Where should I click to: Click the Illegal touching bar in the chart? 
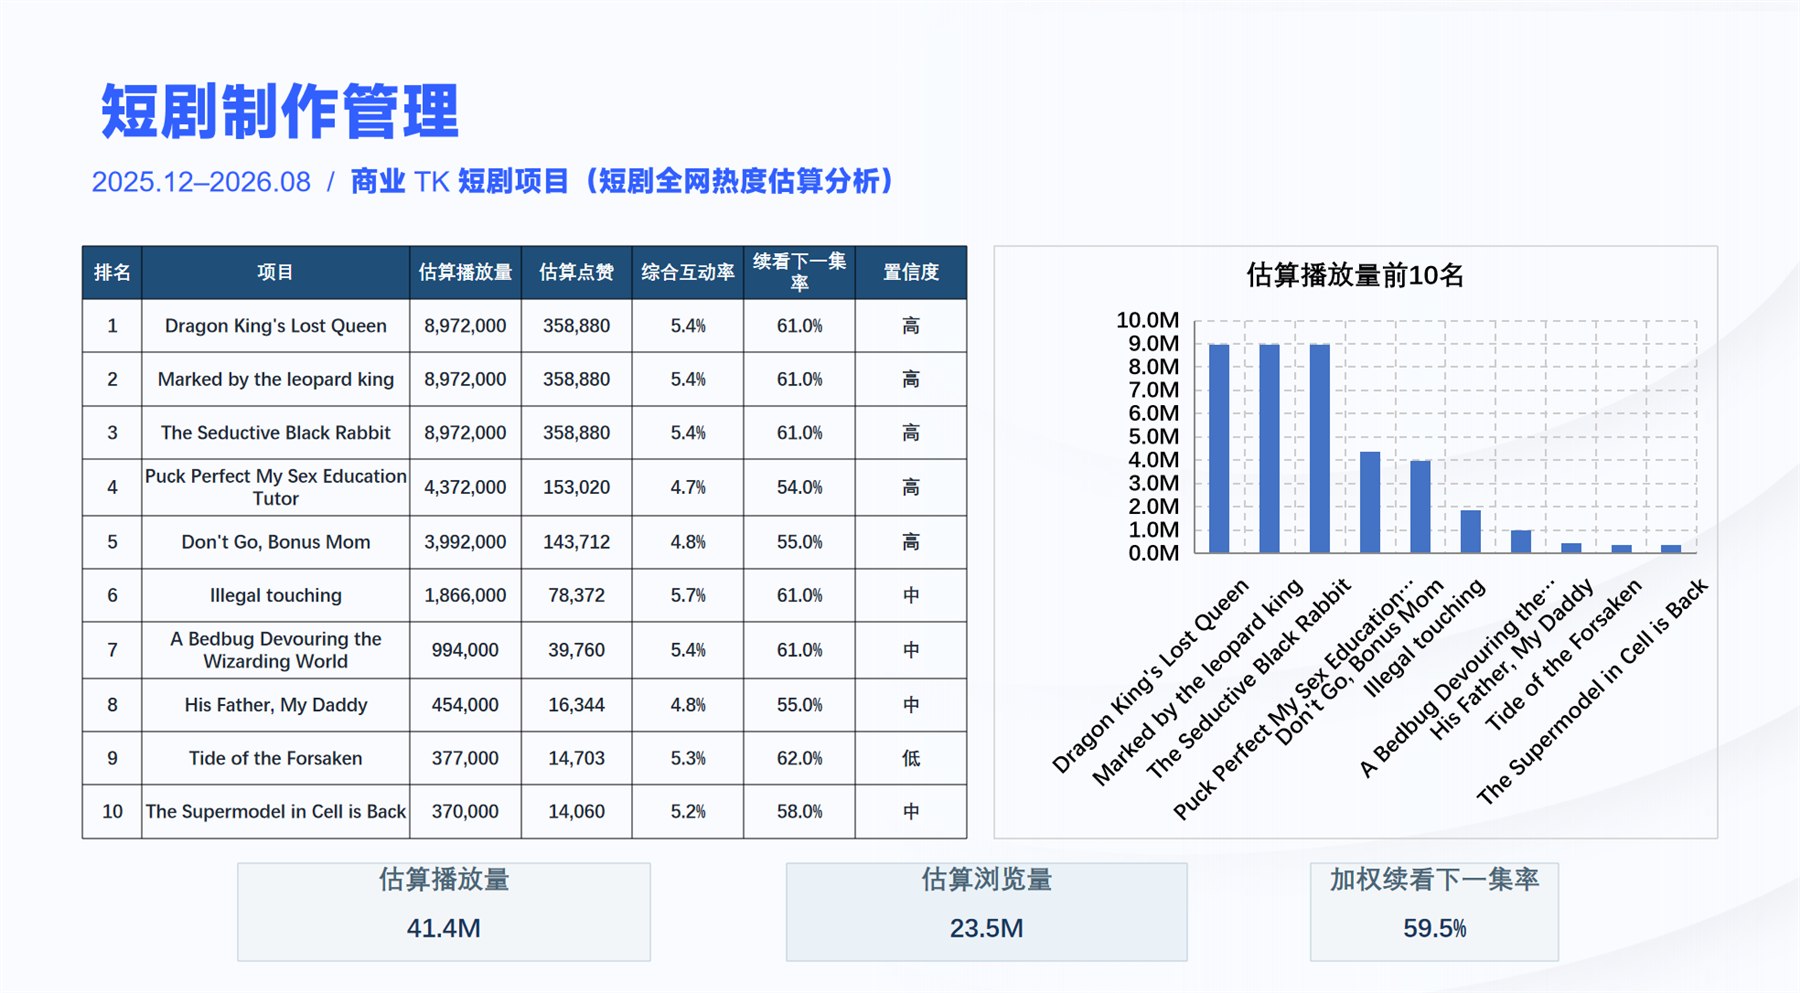[1470, 532]
